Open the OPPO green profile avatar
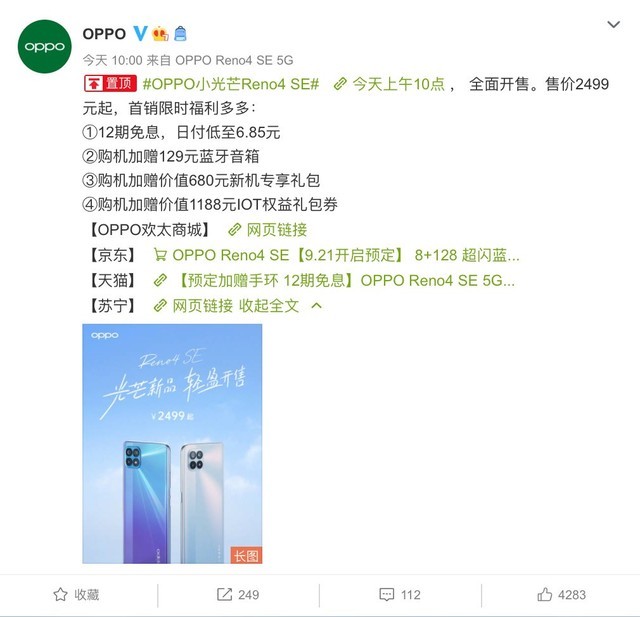Image resolution: width=640 pixels, height=617 pixels. 44,46
